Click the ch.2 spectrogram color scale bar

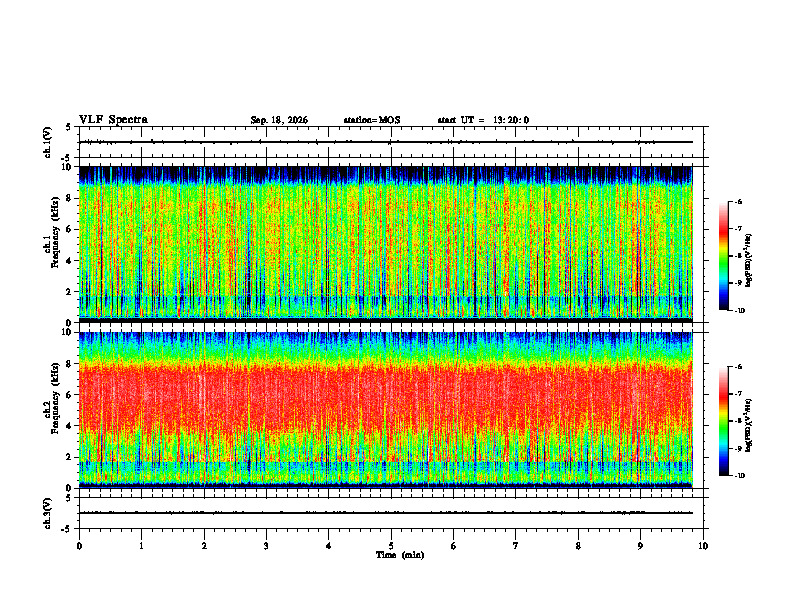pyautogui.click(x=723, y=421)
